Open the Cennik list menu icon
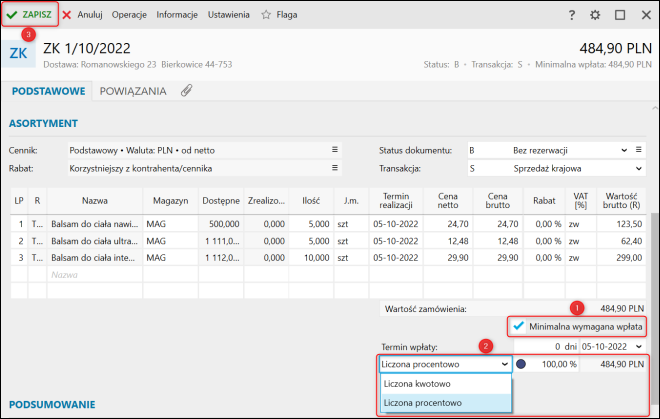The width and height of the screenshot is (660, 419). click(335, 150)
